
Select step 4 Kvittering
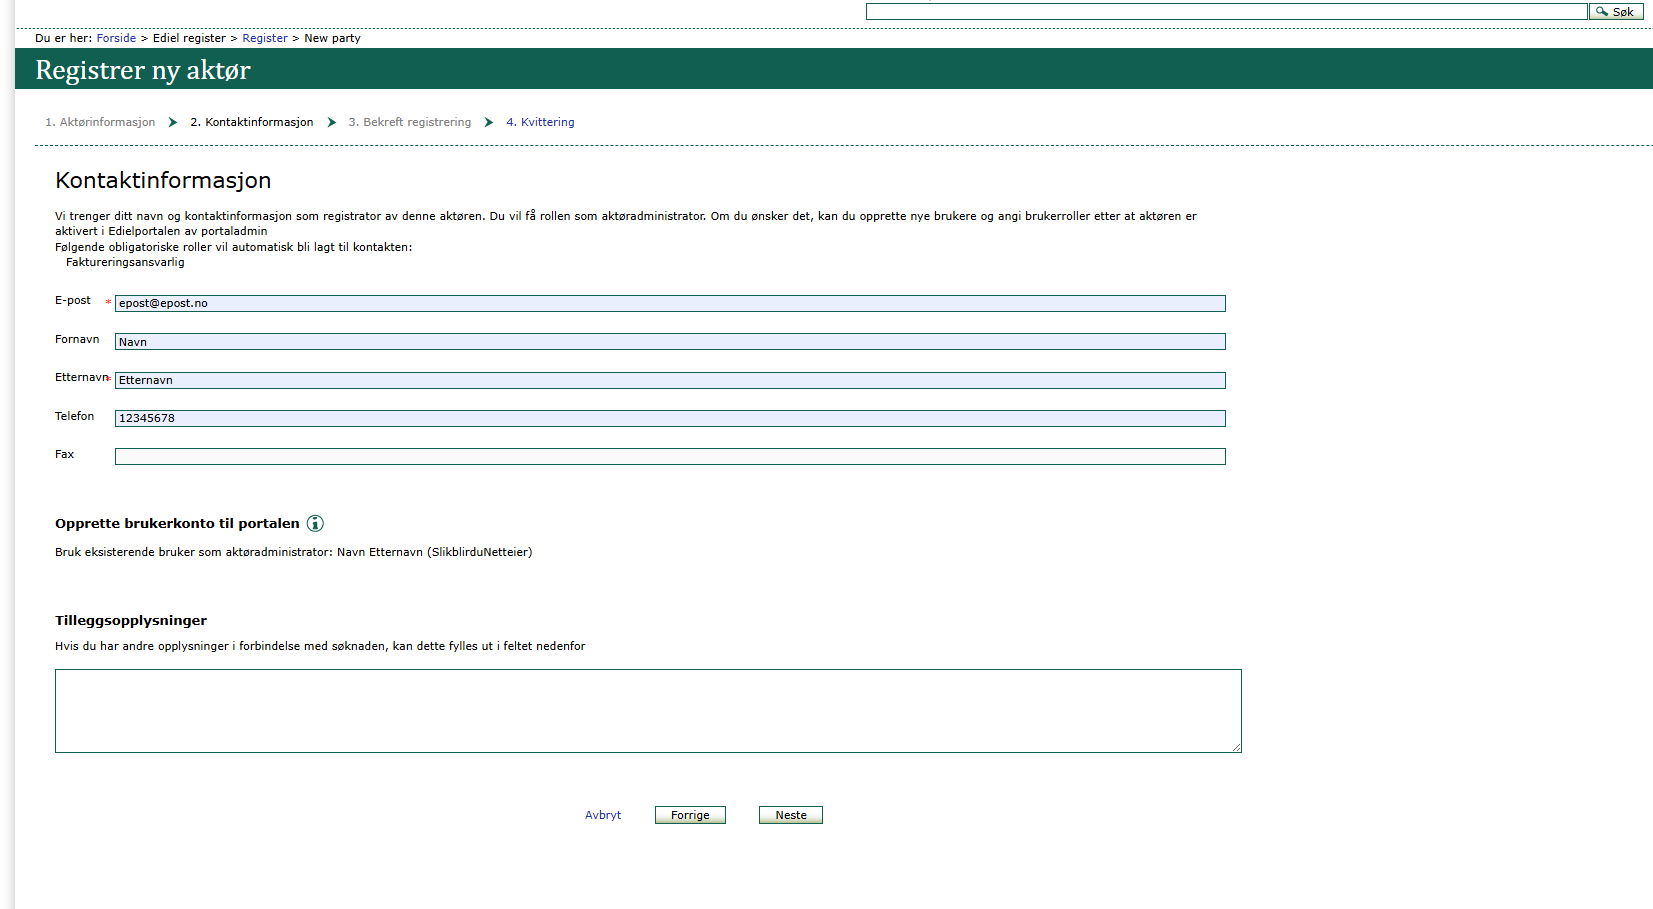click(x=540, y=122)
